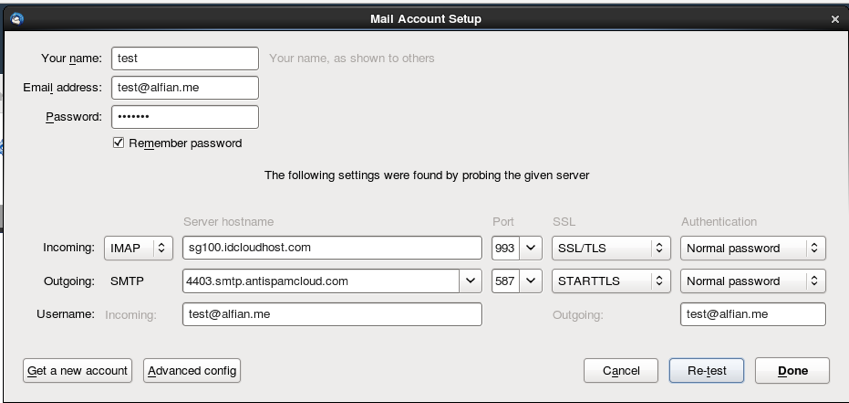This screenshot has width=849, height=403.
Task: Open the Incoming IMAP protocol dropdown
Action: pyautogui.click(x=138, y=248)
